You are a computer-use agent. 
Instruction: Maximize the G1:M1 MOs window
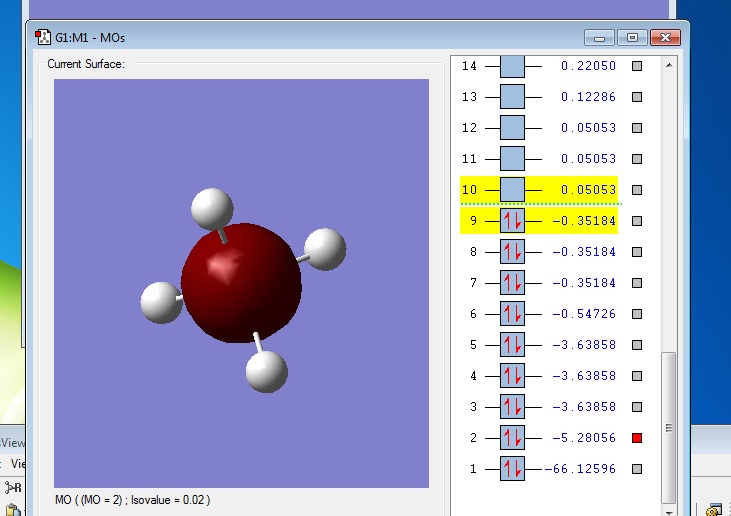pos(631,38)
